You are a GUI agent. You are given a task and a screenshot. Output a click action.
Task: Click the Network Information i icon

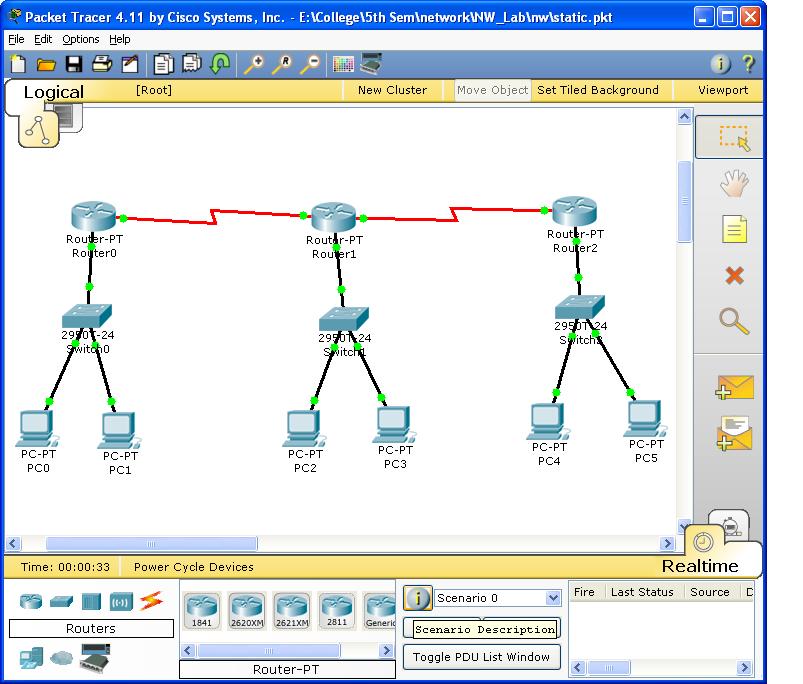tap(721, 64)
